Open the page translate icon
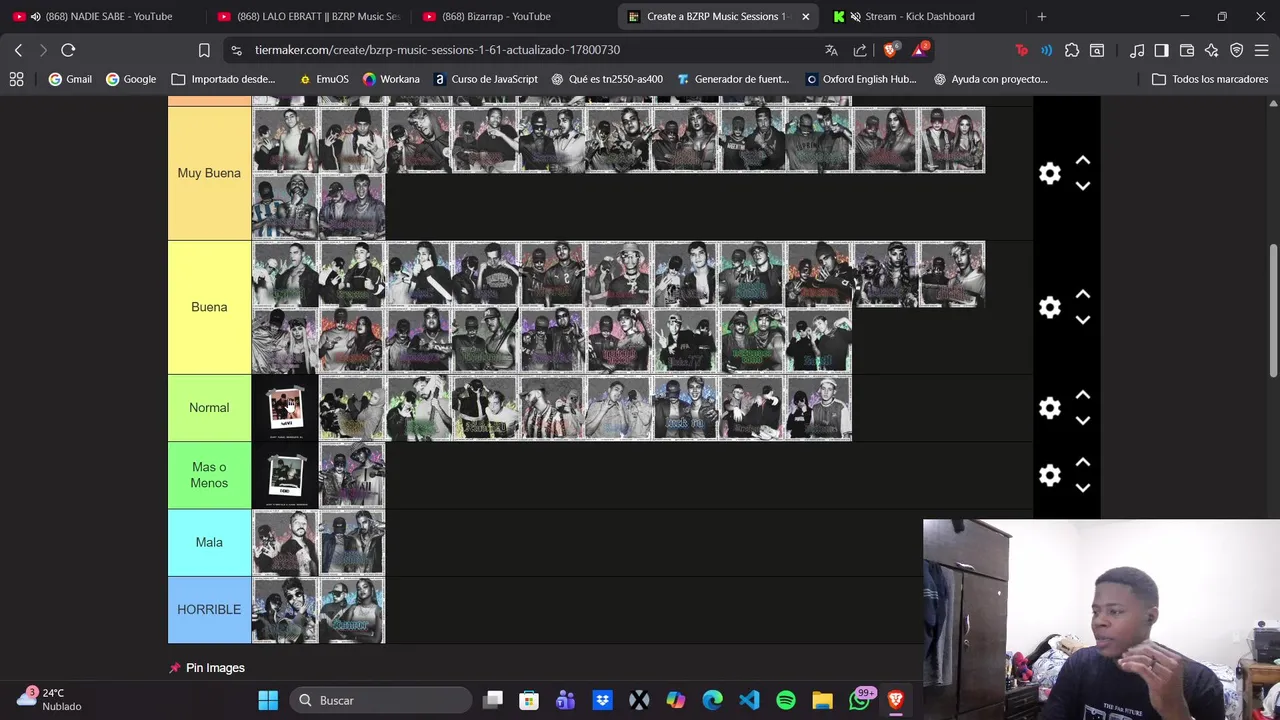Screen dimensions: 1280x720 [831, 50]
